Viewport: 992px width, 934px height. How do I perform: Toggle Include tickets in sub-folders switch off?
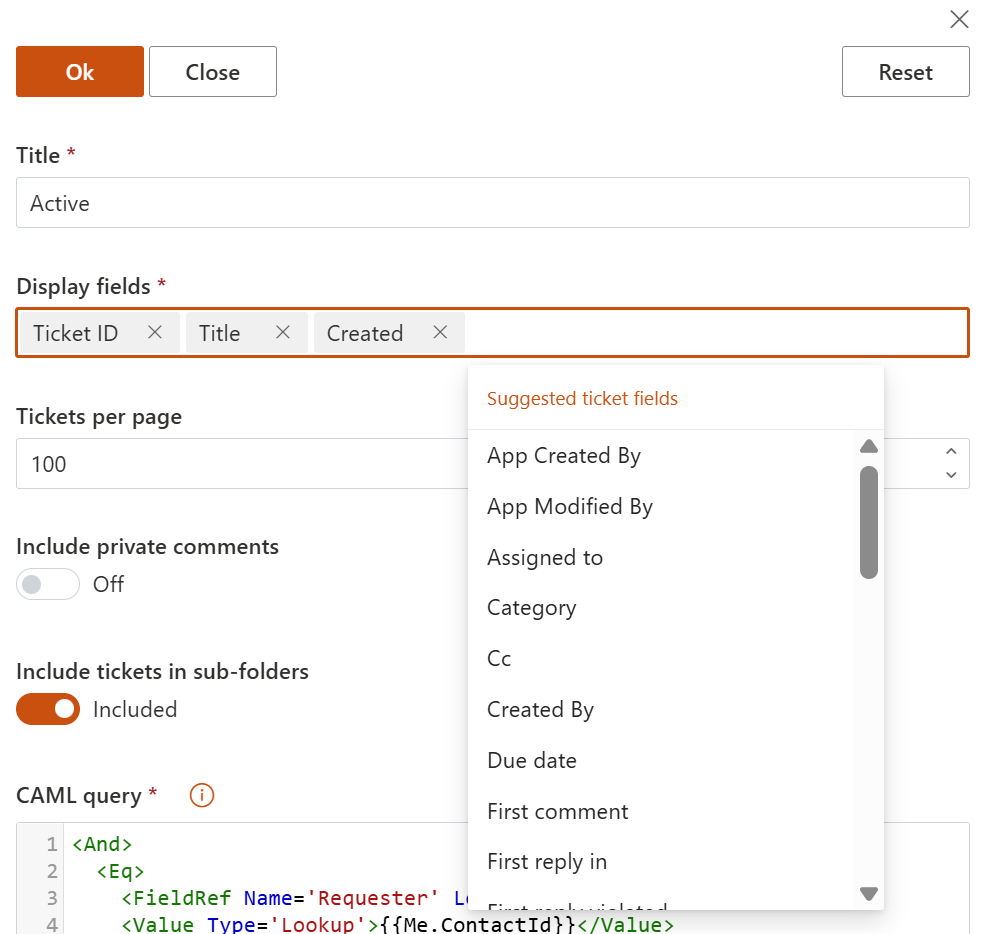tap(48, 709)
